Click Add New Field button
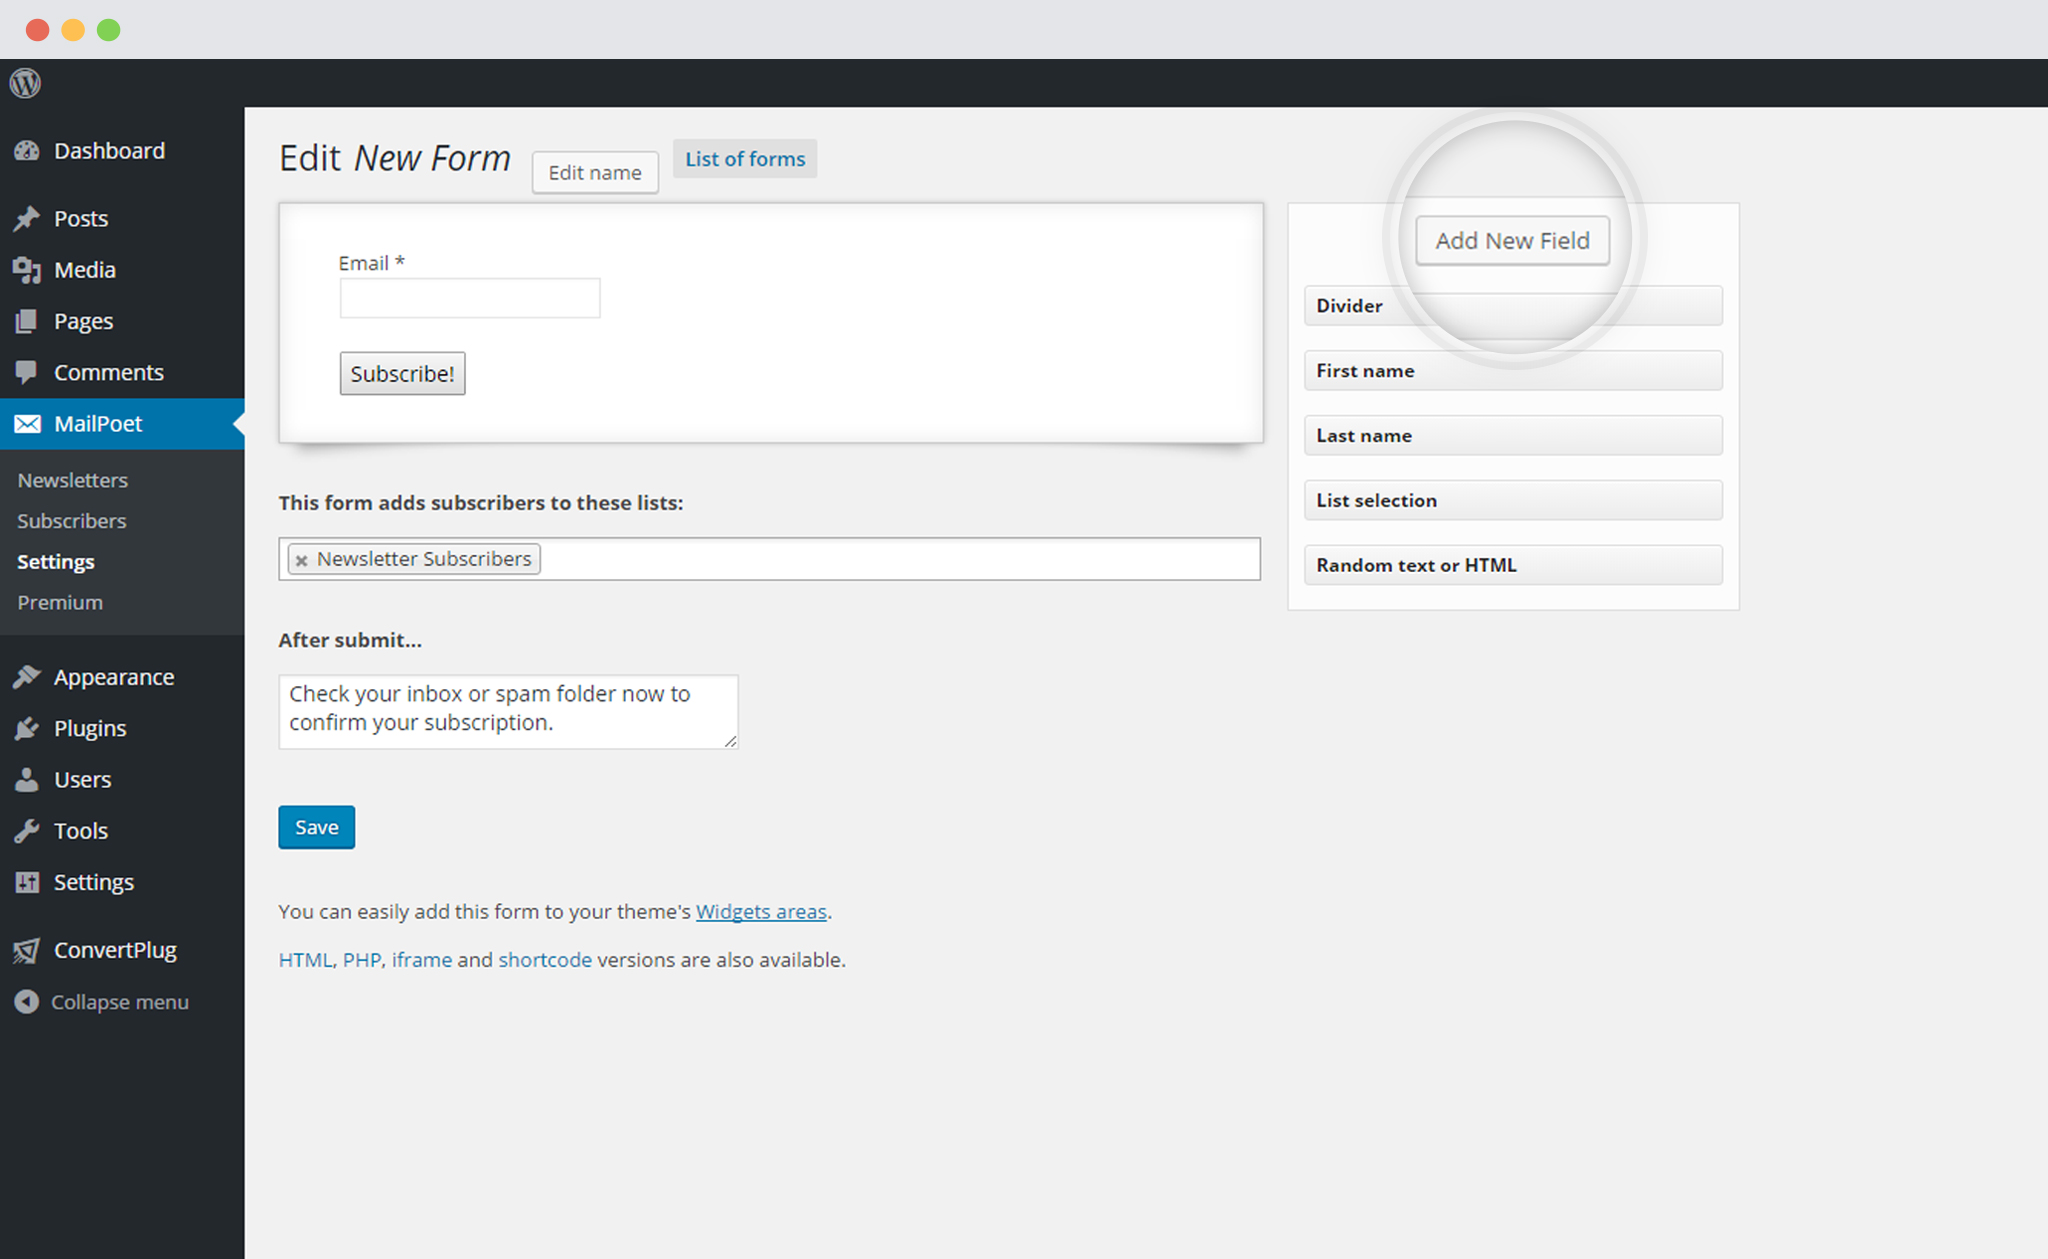2048x1259 pixels. [x=1513, y=240]
